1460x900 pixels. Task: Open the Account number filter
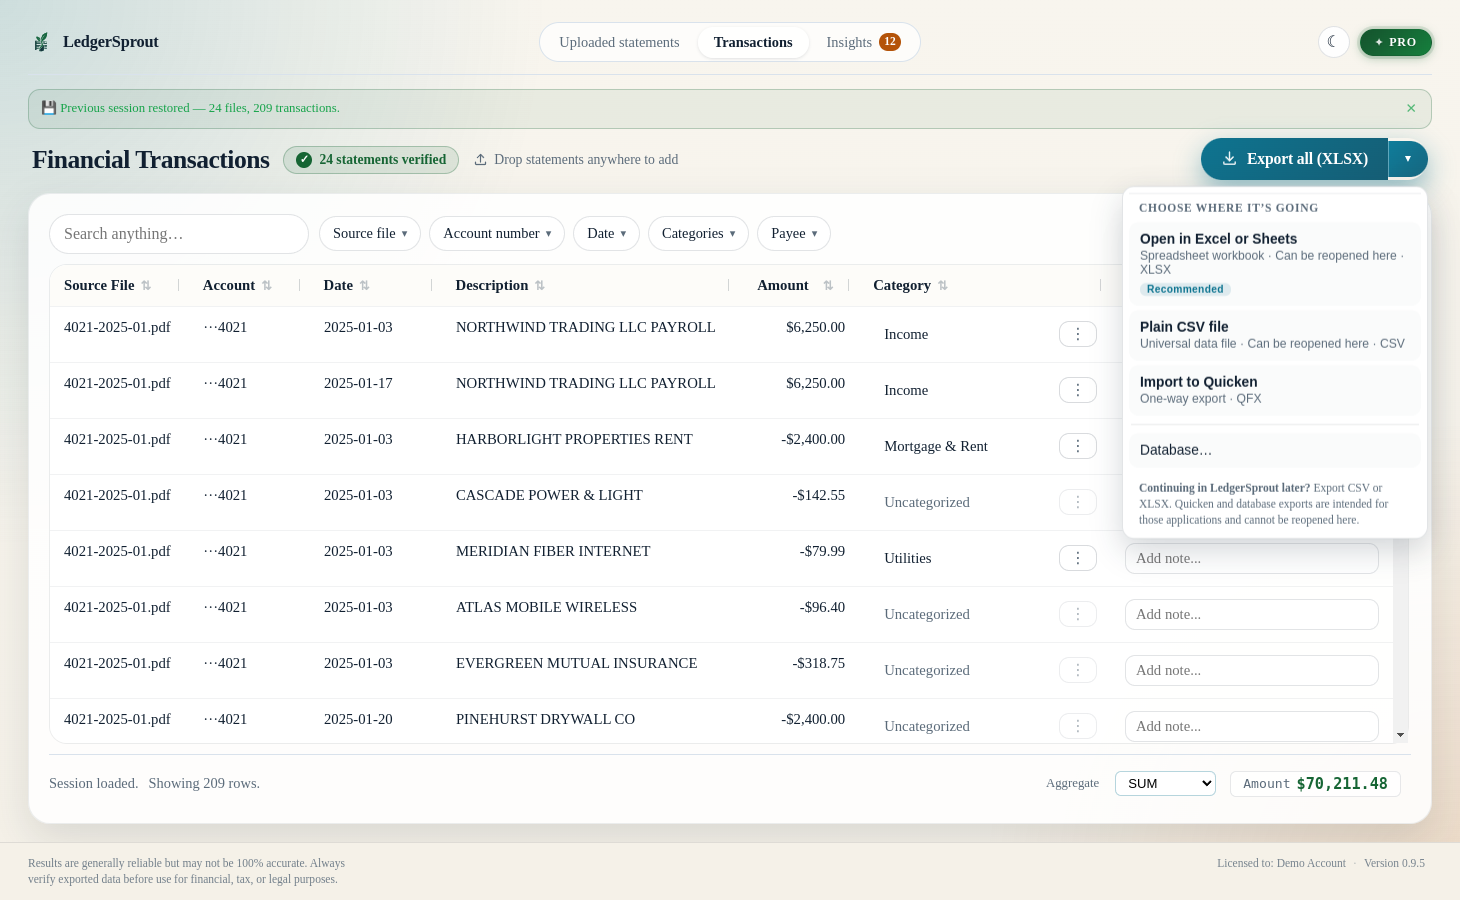(x=497, y=234)
